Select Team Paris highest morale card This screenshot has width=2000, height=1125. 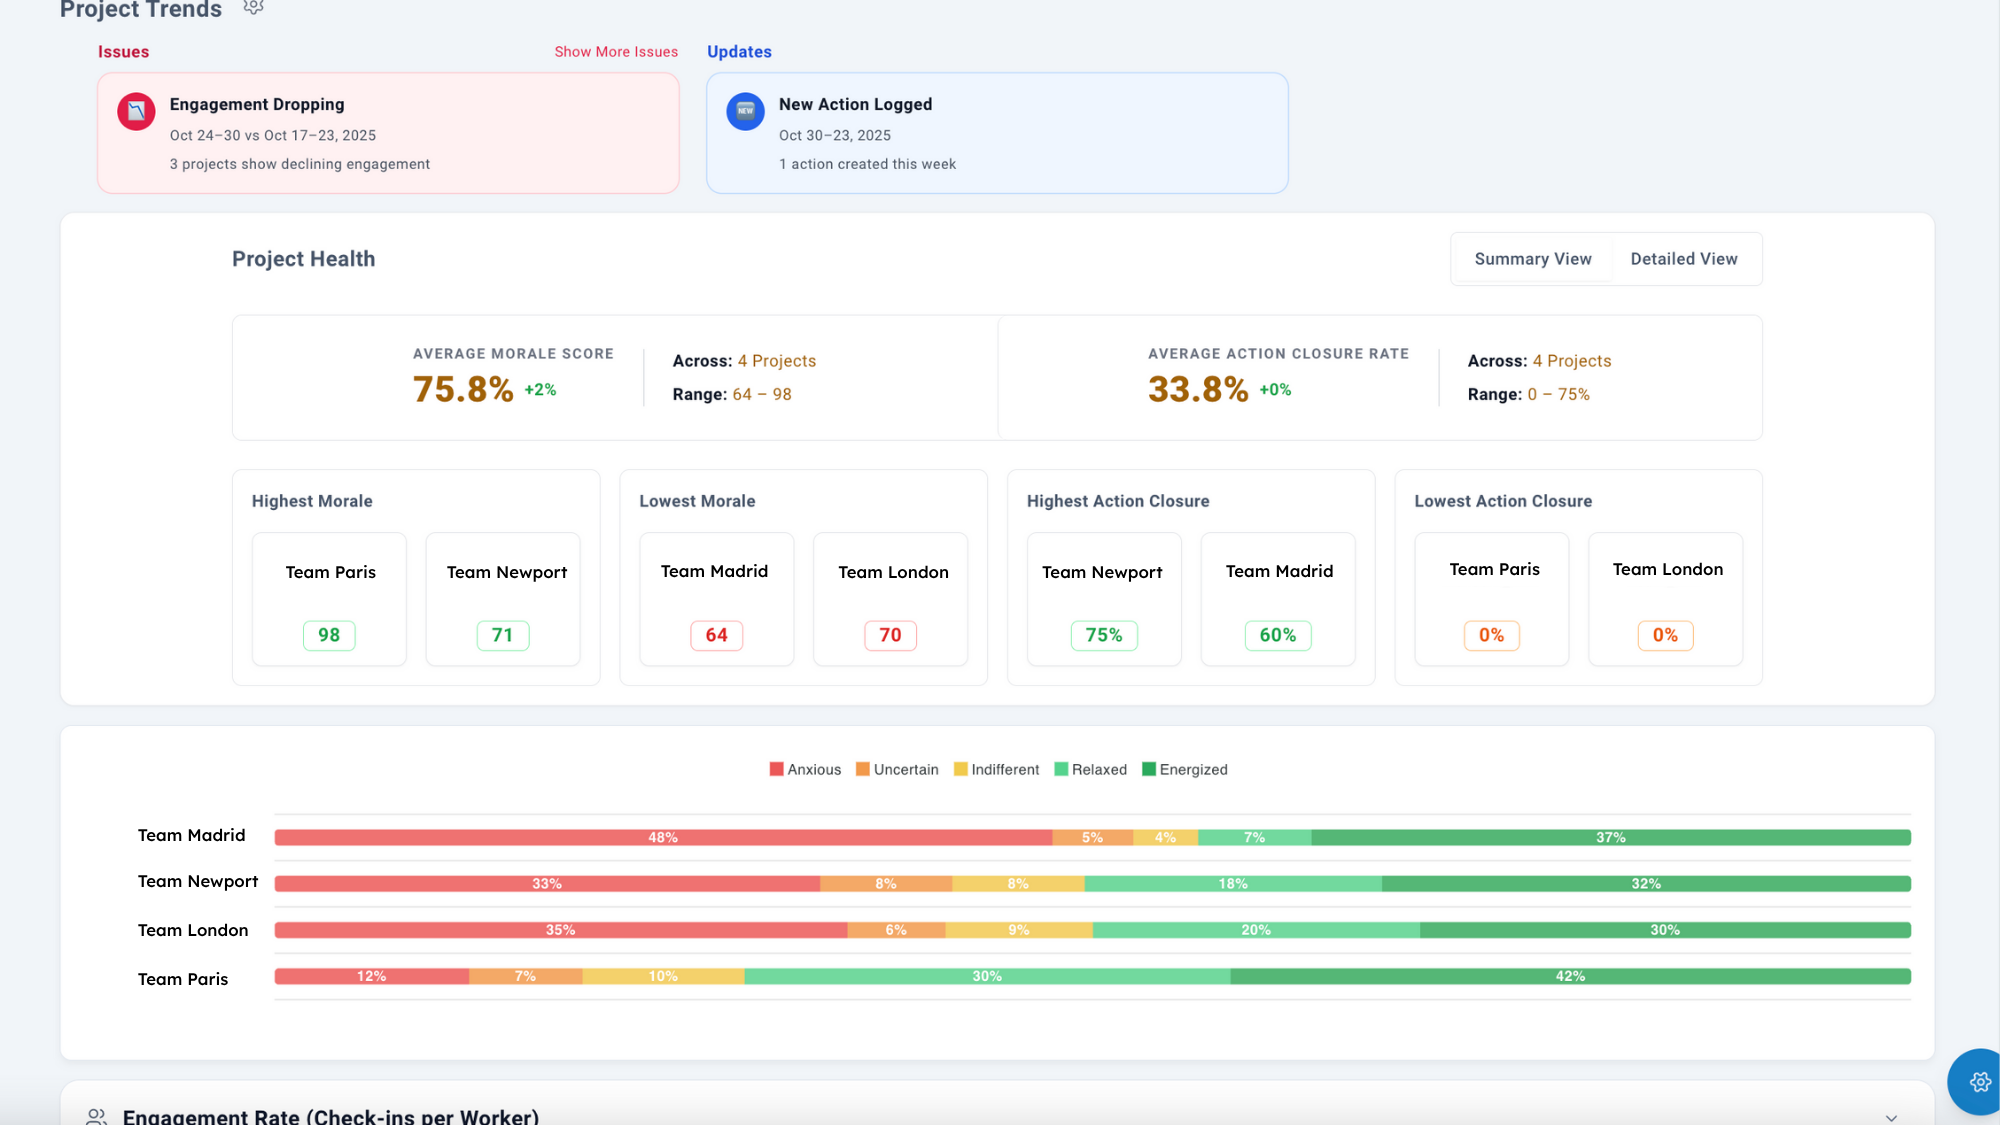[x=329, y=599]
